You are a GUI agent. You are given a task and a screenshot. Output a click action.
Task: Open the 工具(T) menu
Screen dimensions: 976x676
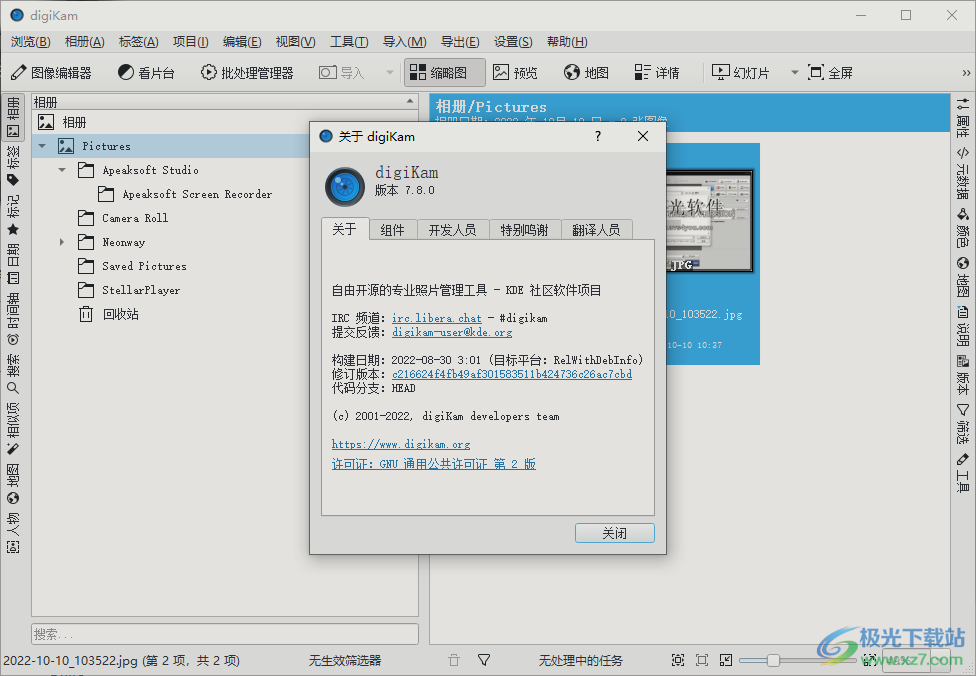[x=349, y=42]
